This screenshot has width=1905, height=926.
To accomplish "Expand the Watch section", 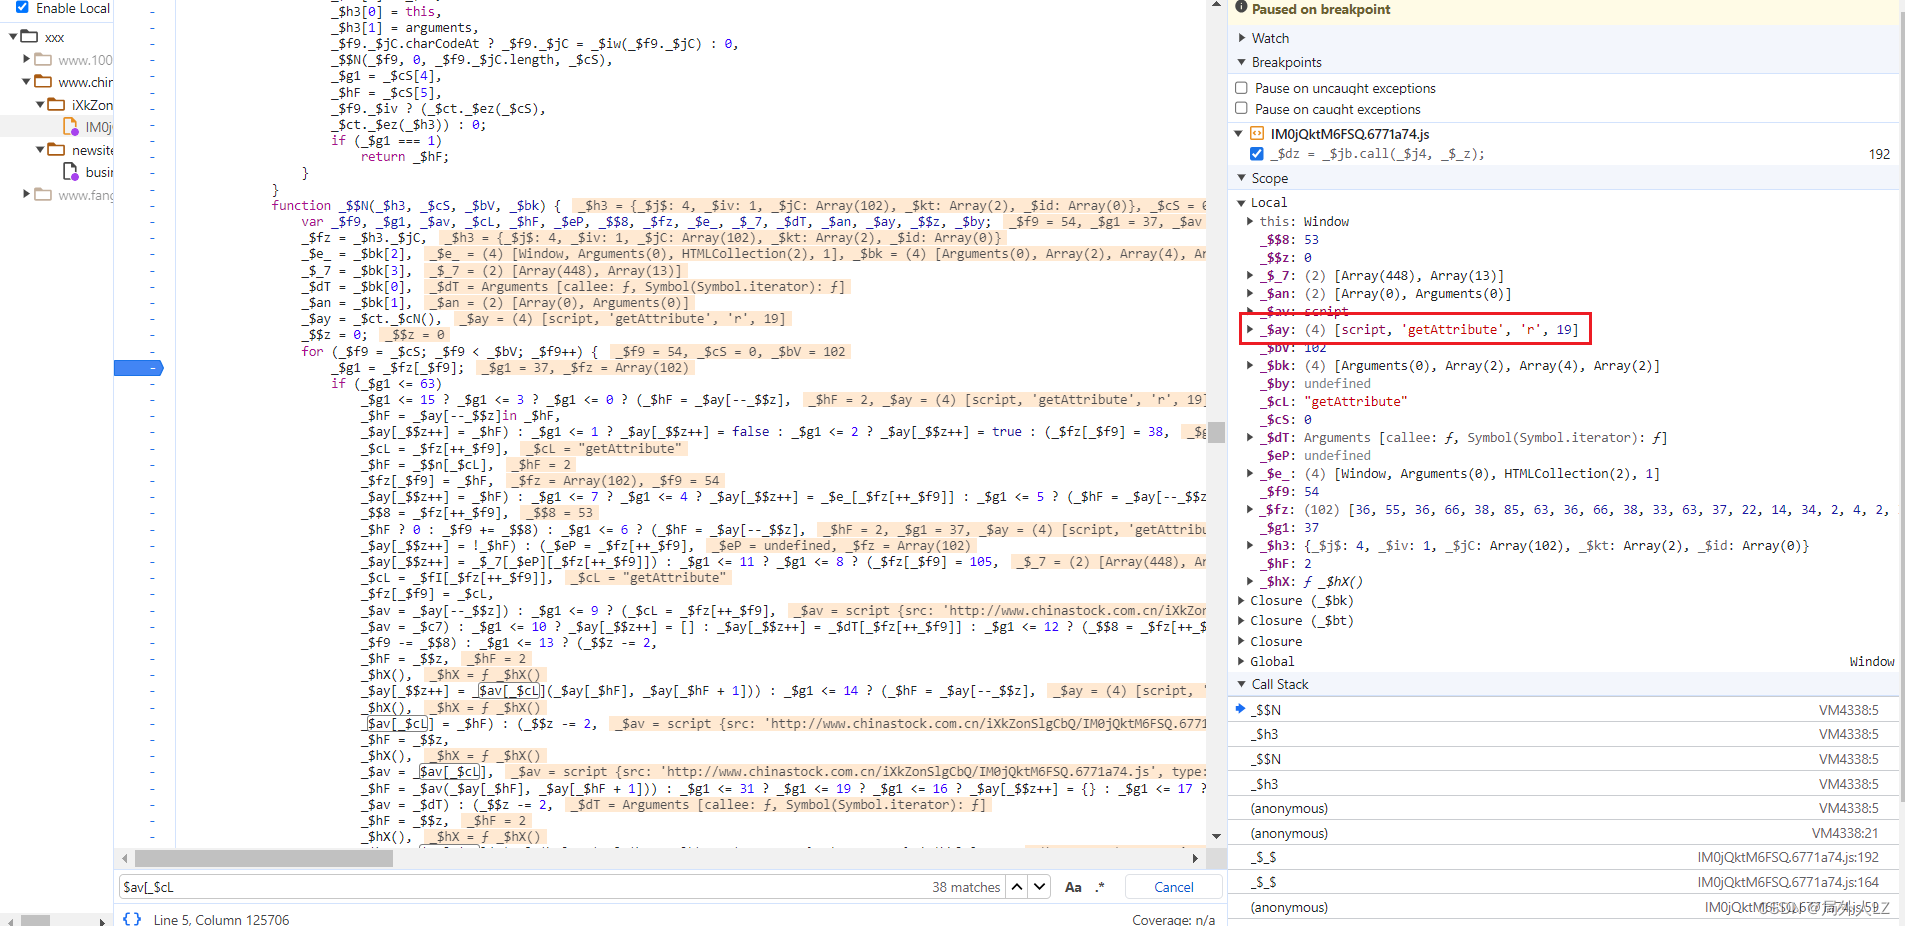I will click(x=1242, y=38).
